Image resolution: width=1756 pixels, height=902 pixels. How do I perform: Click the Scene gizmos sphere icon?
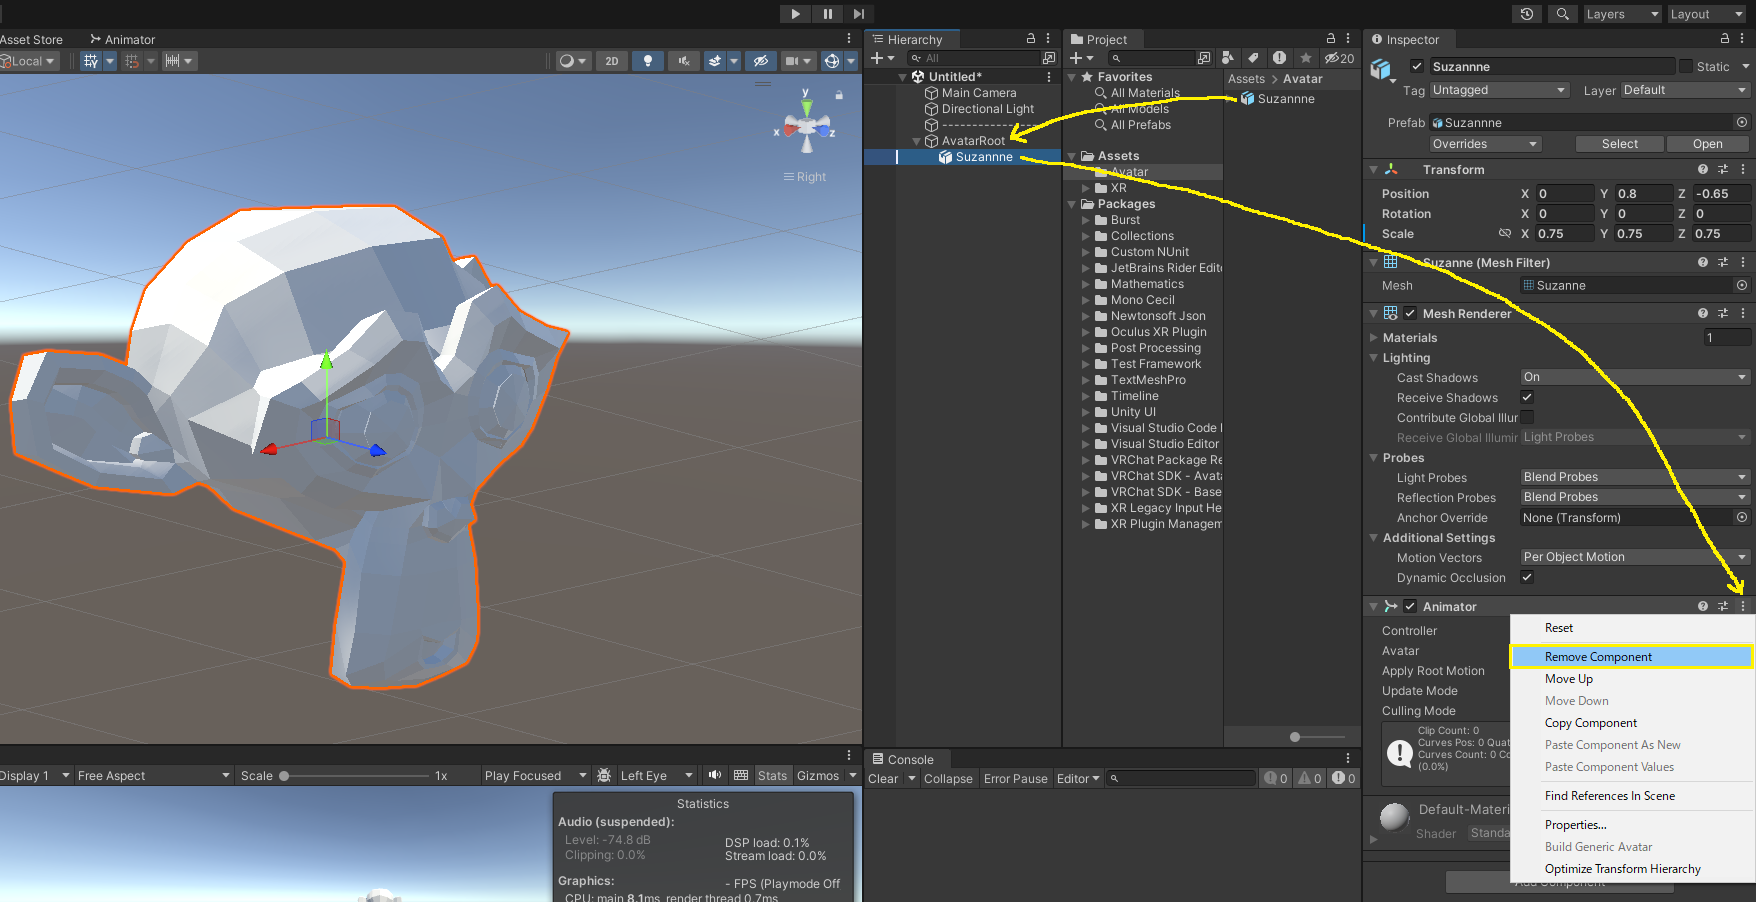832,61
